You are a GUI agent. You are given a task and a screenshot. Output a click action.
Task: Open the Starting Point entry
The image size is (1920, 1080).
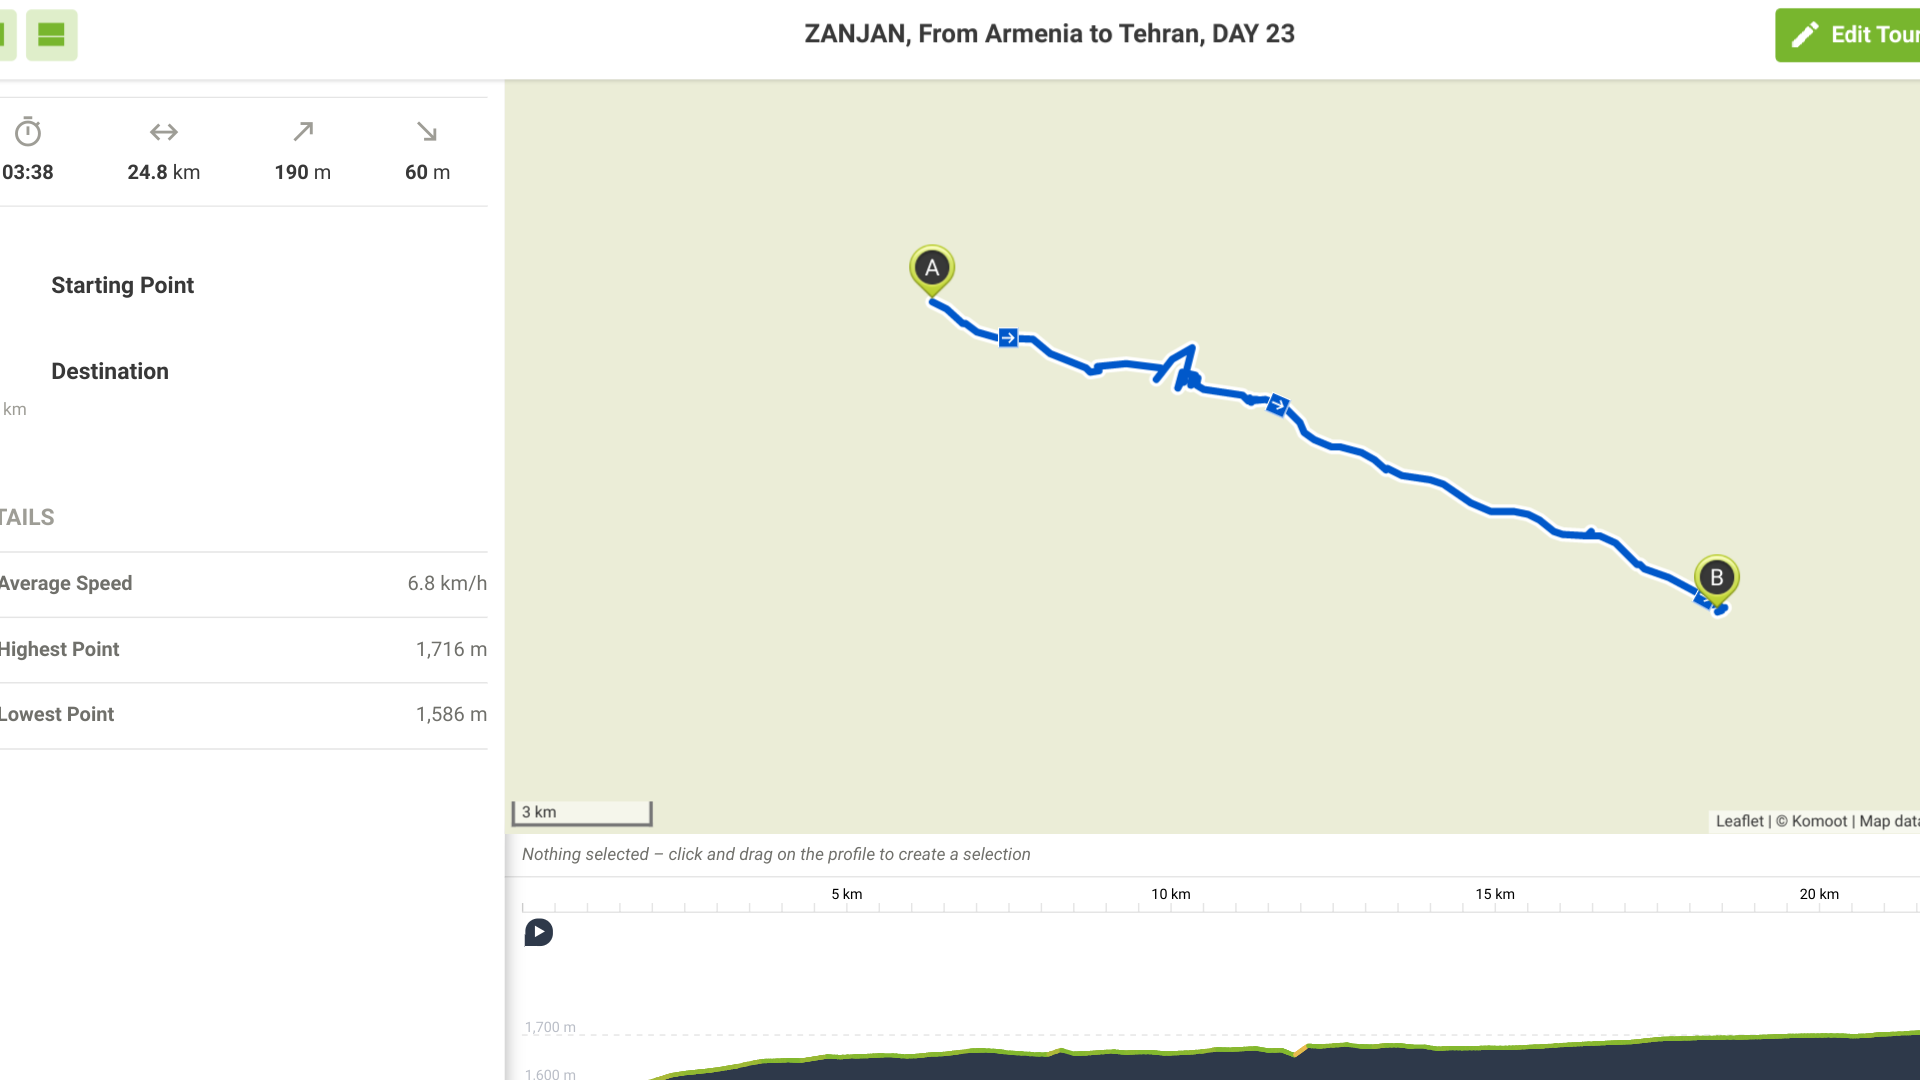tap(123, 286)
